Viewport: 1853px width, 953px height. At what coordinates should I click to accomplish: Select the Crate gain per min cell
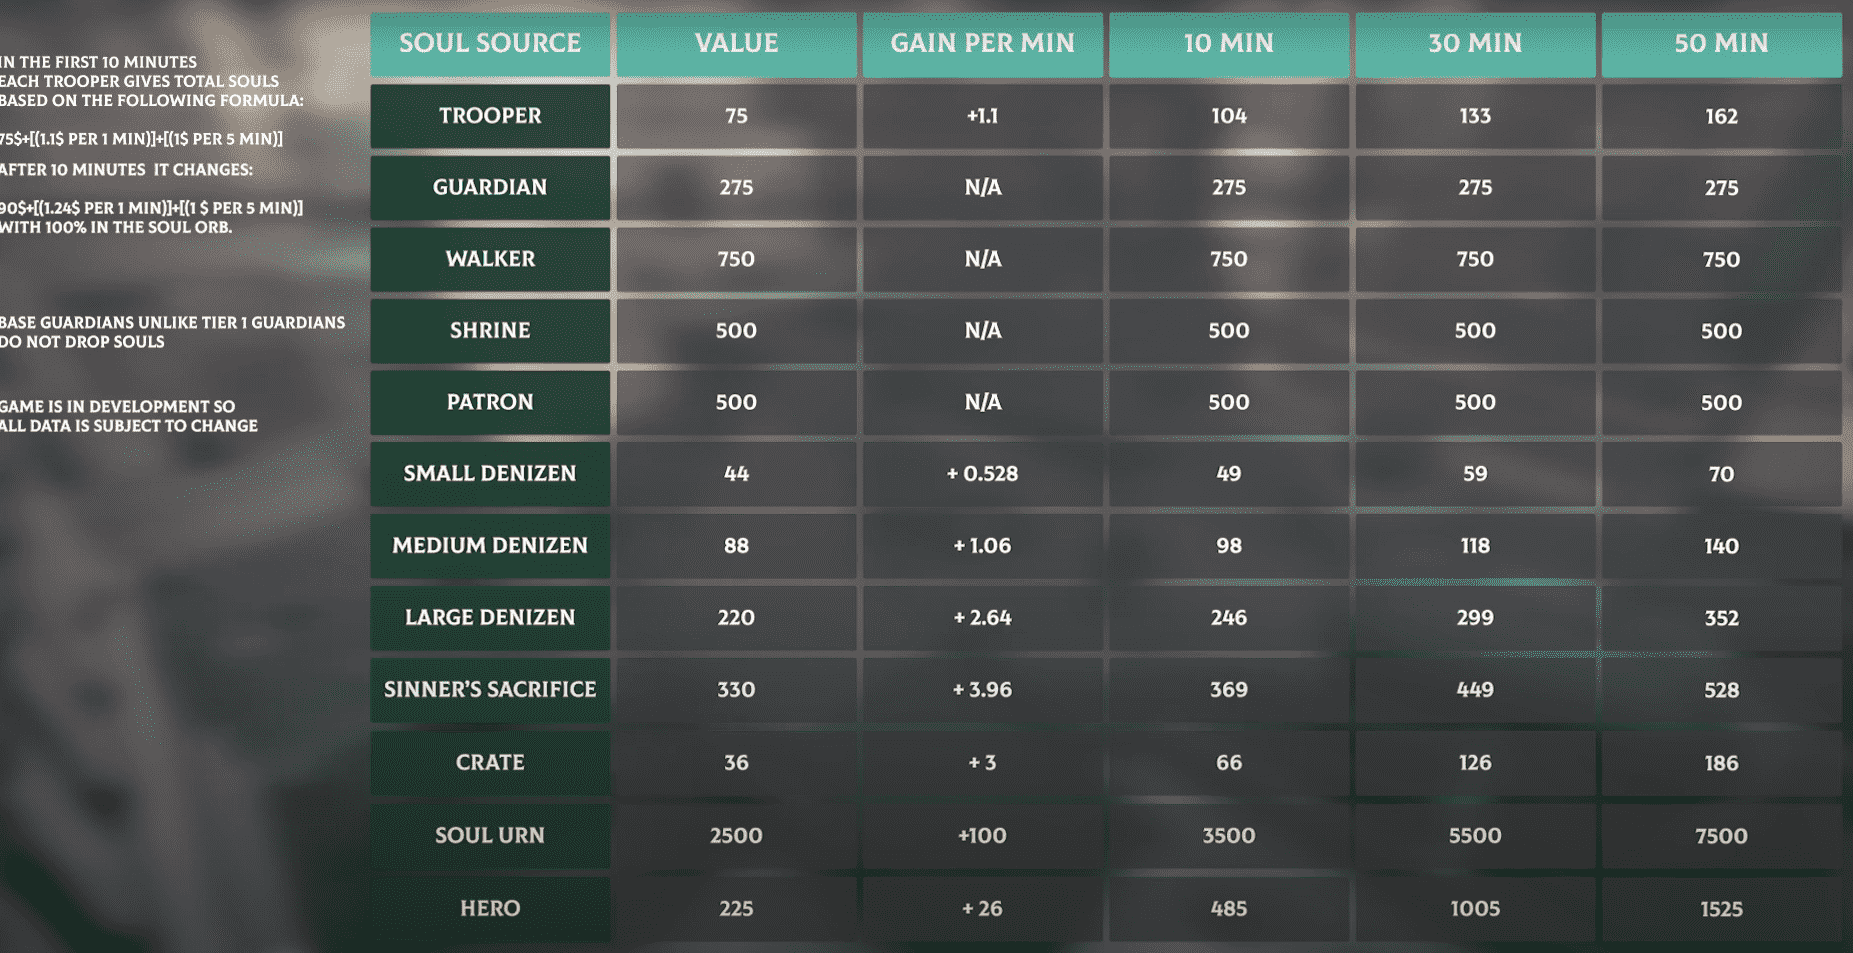(x=982, y=763)
